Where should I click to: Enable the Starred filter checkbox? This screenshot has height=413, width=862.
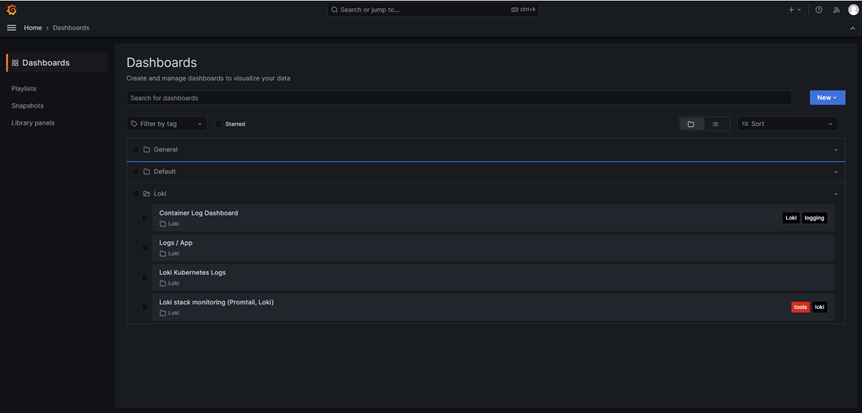(218, 124)
